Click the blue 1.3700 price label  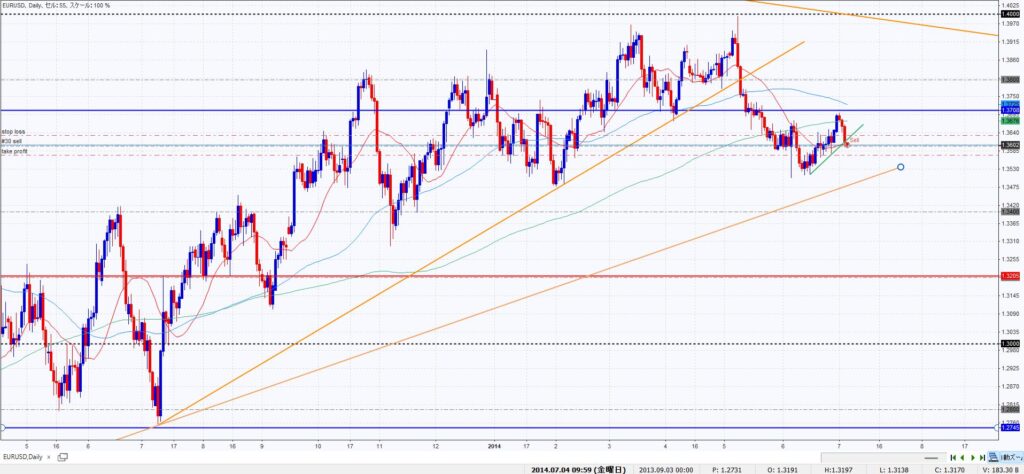coord(1010,110)
